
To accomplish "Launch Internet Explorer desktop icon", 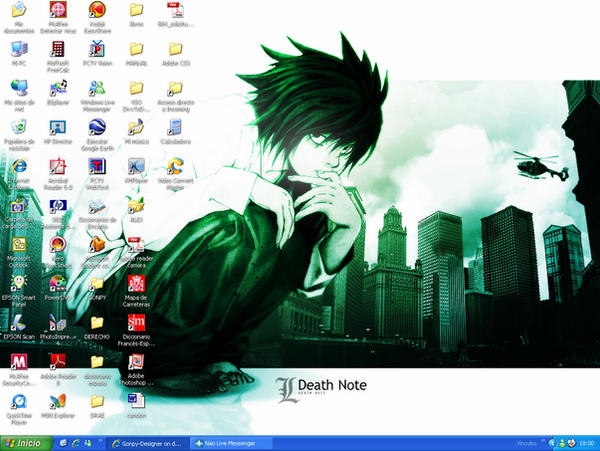I will click(19, 174).
